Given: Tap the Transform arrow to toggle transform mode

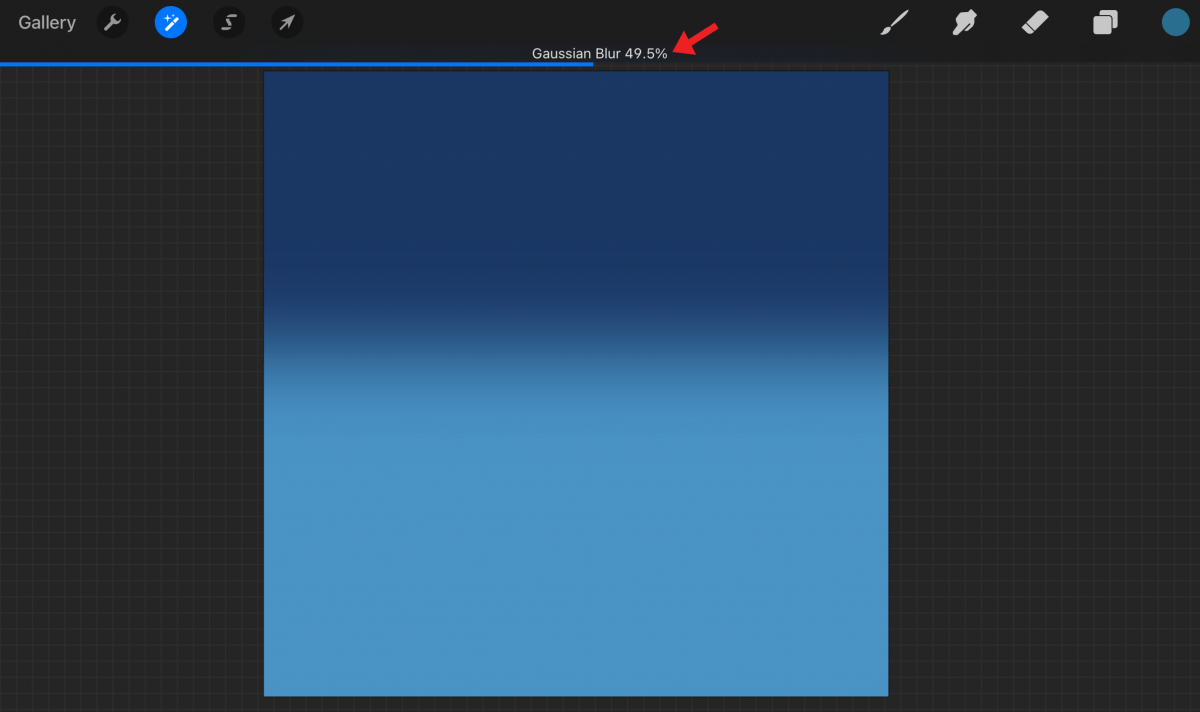Looking at the screenshot, I should point(287,22).
